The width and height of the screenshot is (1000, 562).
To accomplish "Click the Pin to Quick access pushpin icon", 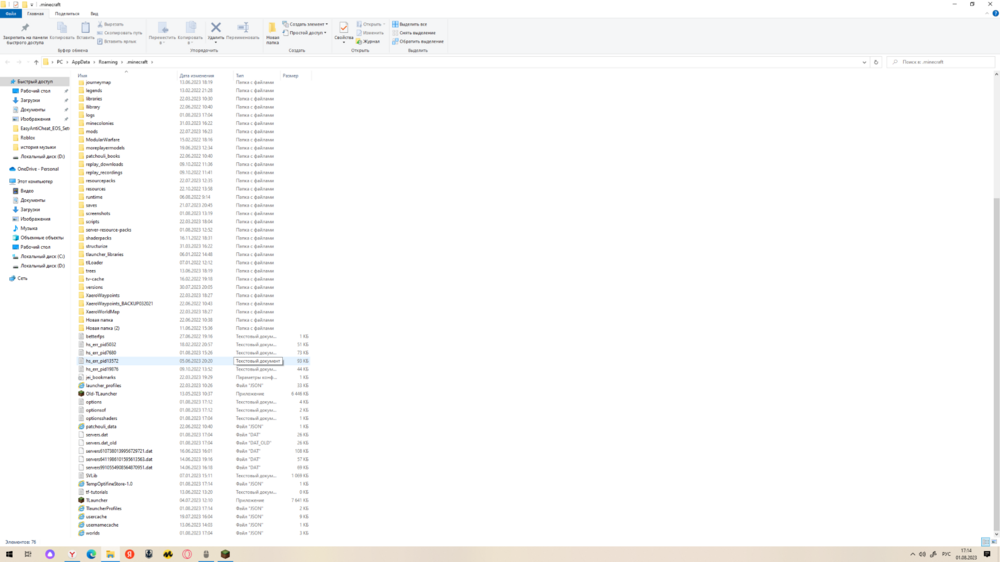I will pos(25,27).
